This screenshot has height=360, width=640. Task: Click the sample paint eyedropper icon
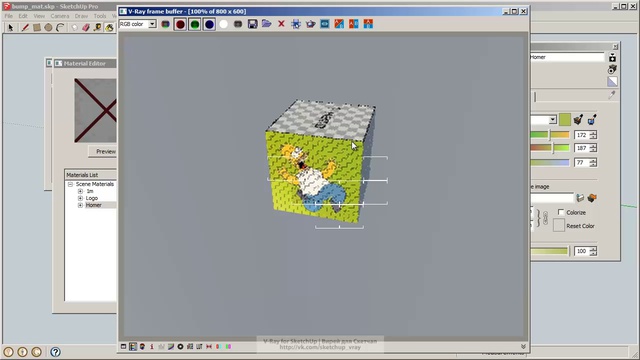(x=612, y=95)
